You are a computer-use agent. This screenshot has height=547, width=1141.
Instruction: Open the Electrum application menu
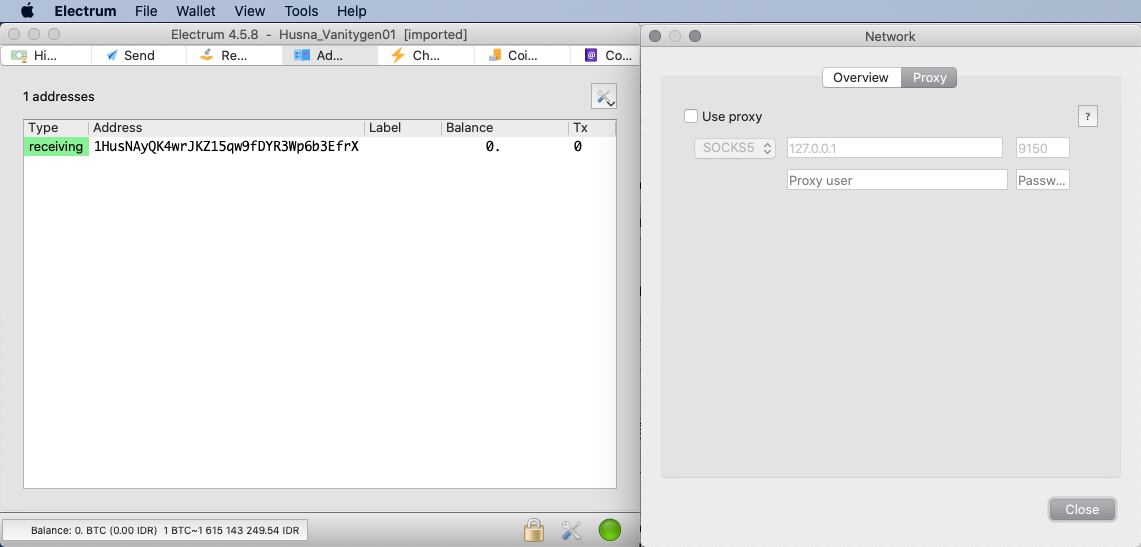tap(85, 11)
